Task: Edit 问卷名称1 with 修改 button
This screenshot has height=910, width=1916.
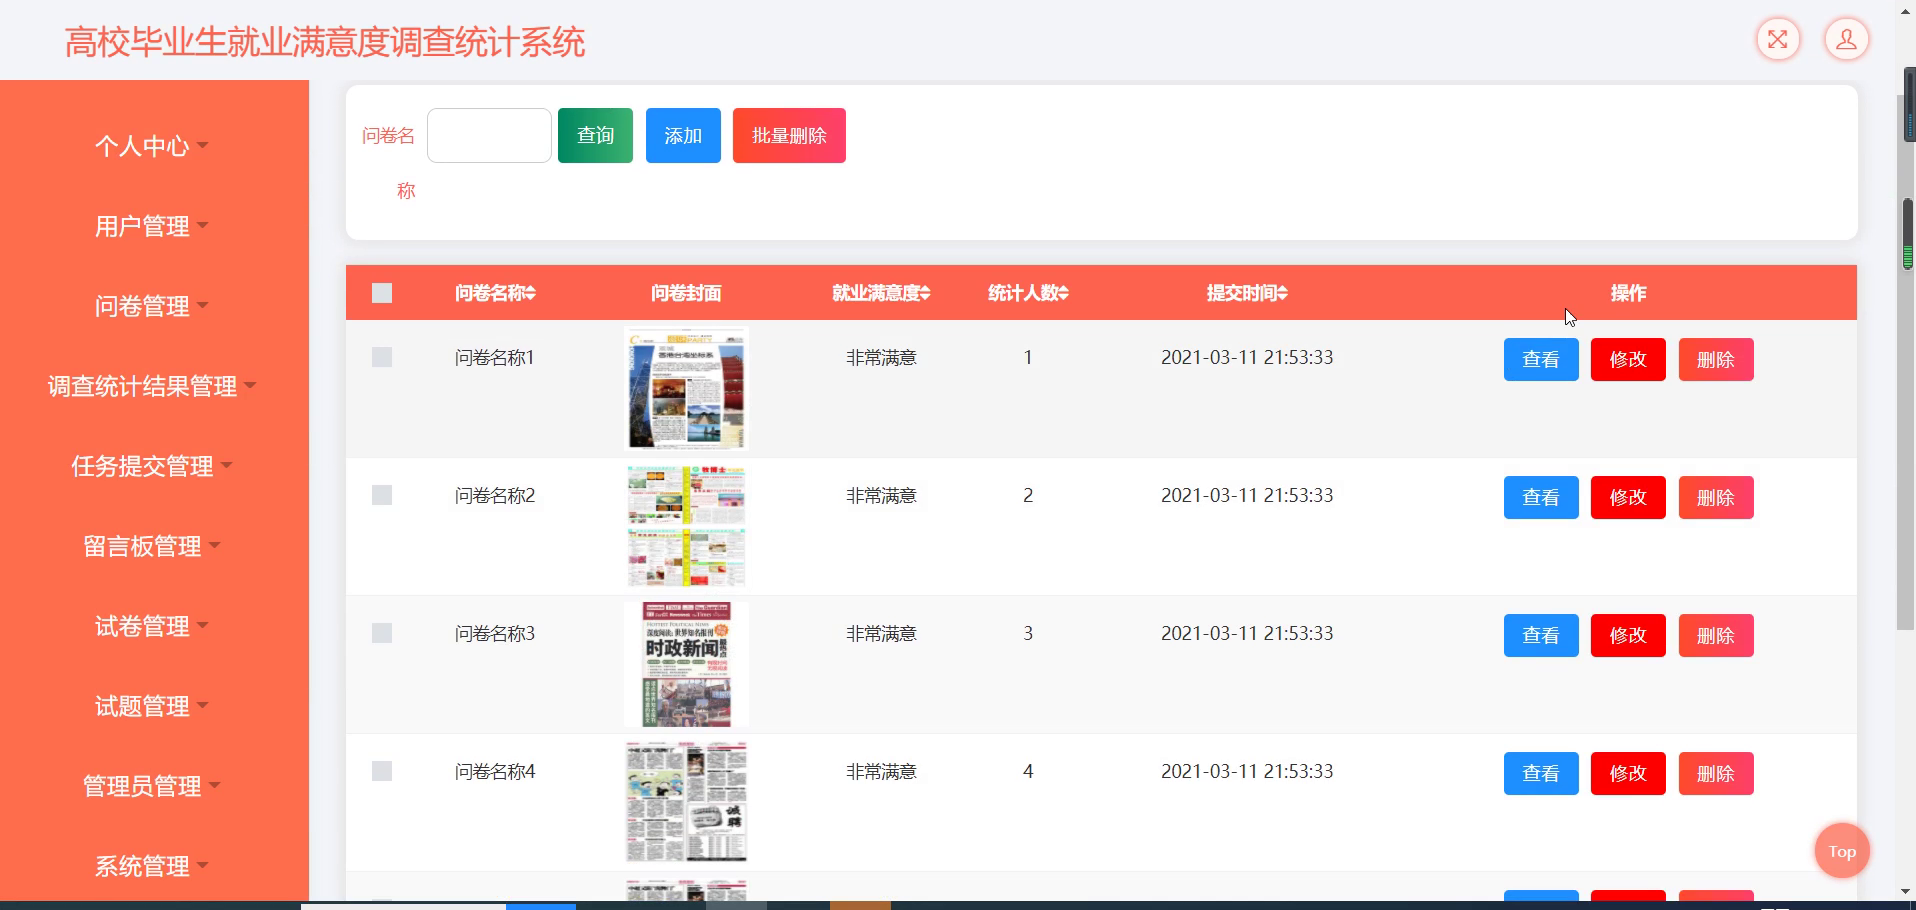Action: tap(1628, 359)
